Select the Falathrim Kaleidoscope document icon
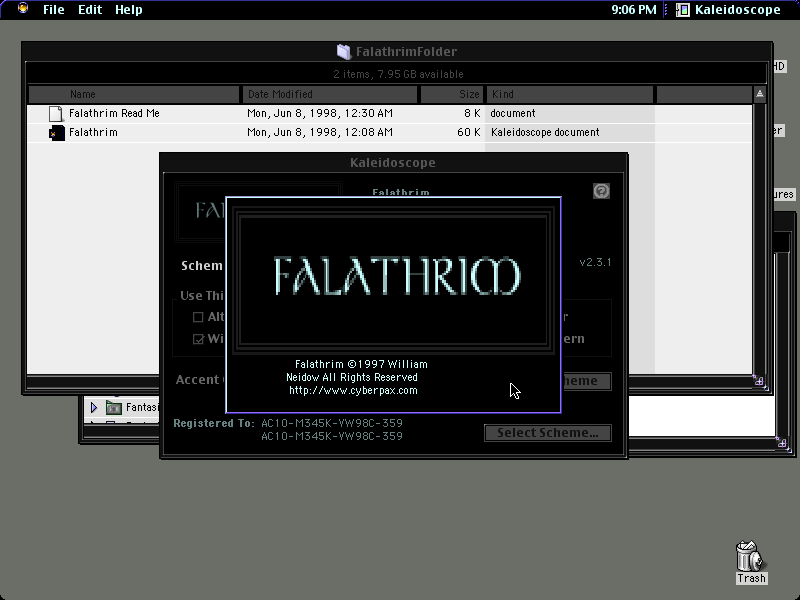 pos(56,133)
